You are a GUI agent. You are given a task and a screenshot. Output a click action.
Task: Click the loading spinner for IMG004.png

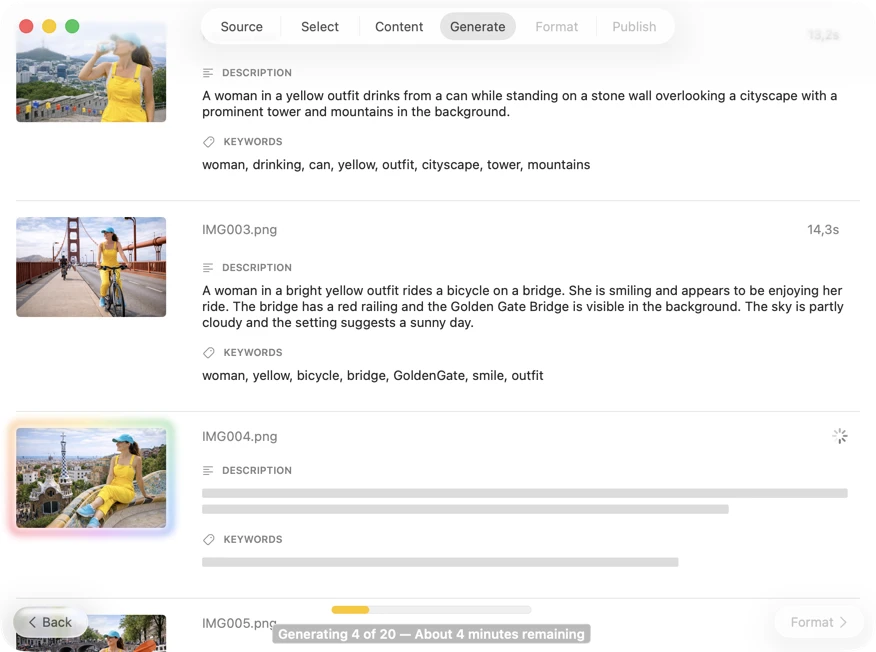click(x=839, y=436)
